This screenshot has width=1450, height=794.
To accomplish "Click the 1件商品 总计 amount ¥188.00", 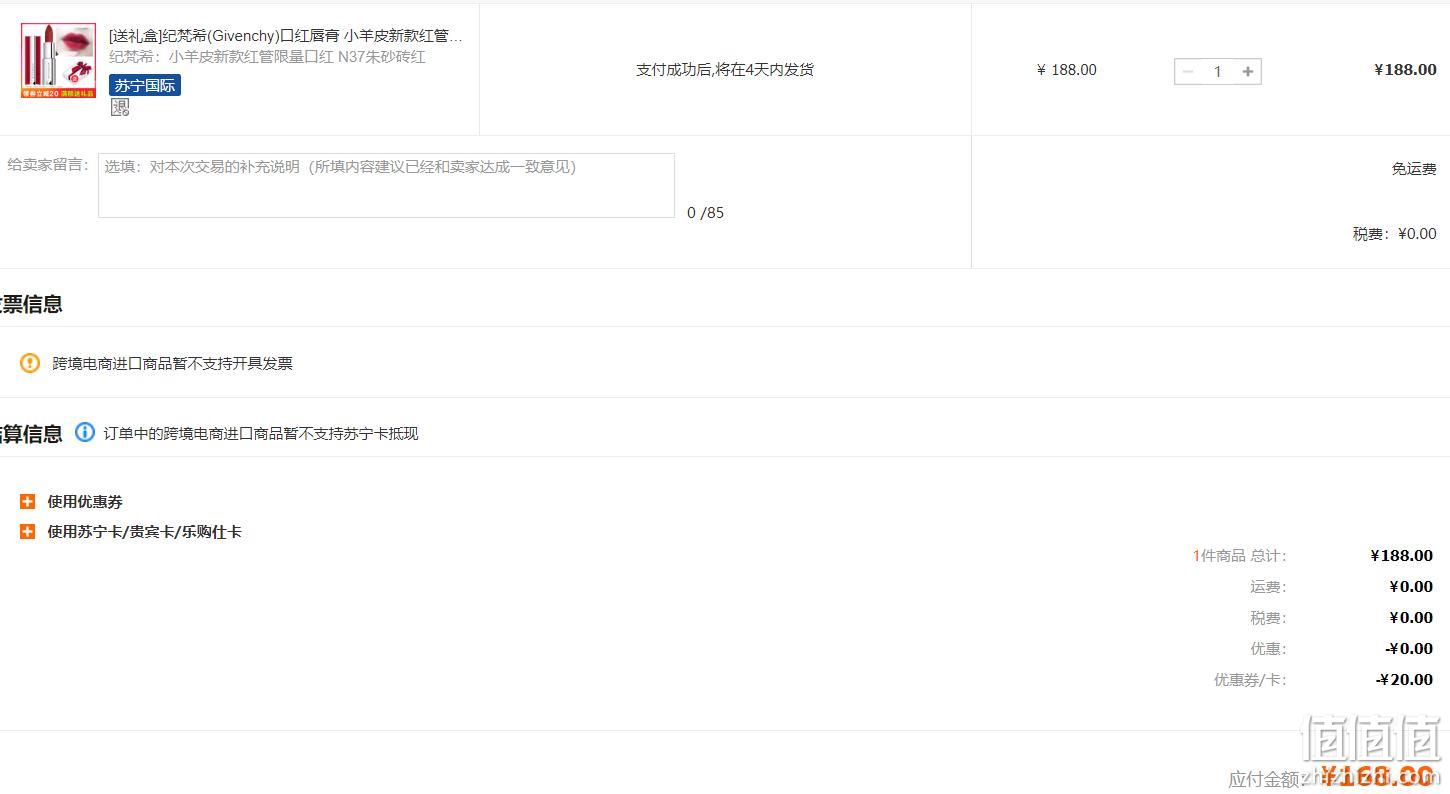I will [x=1401, y=556].
